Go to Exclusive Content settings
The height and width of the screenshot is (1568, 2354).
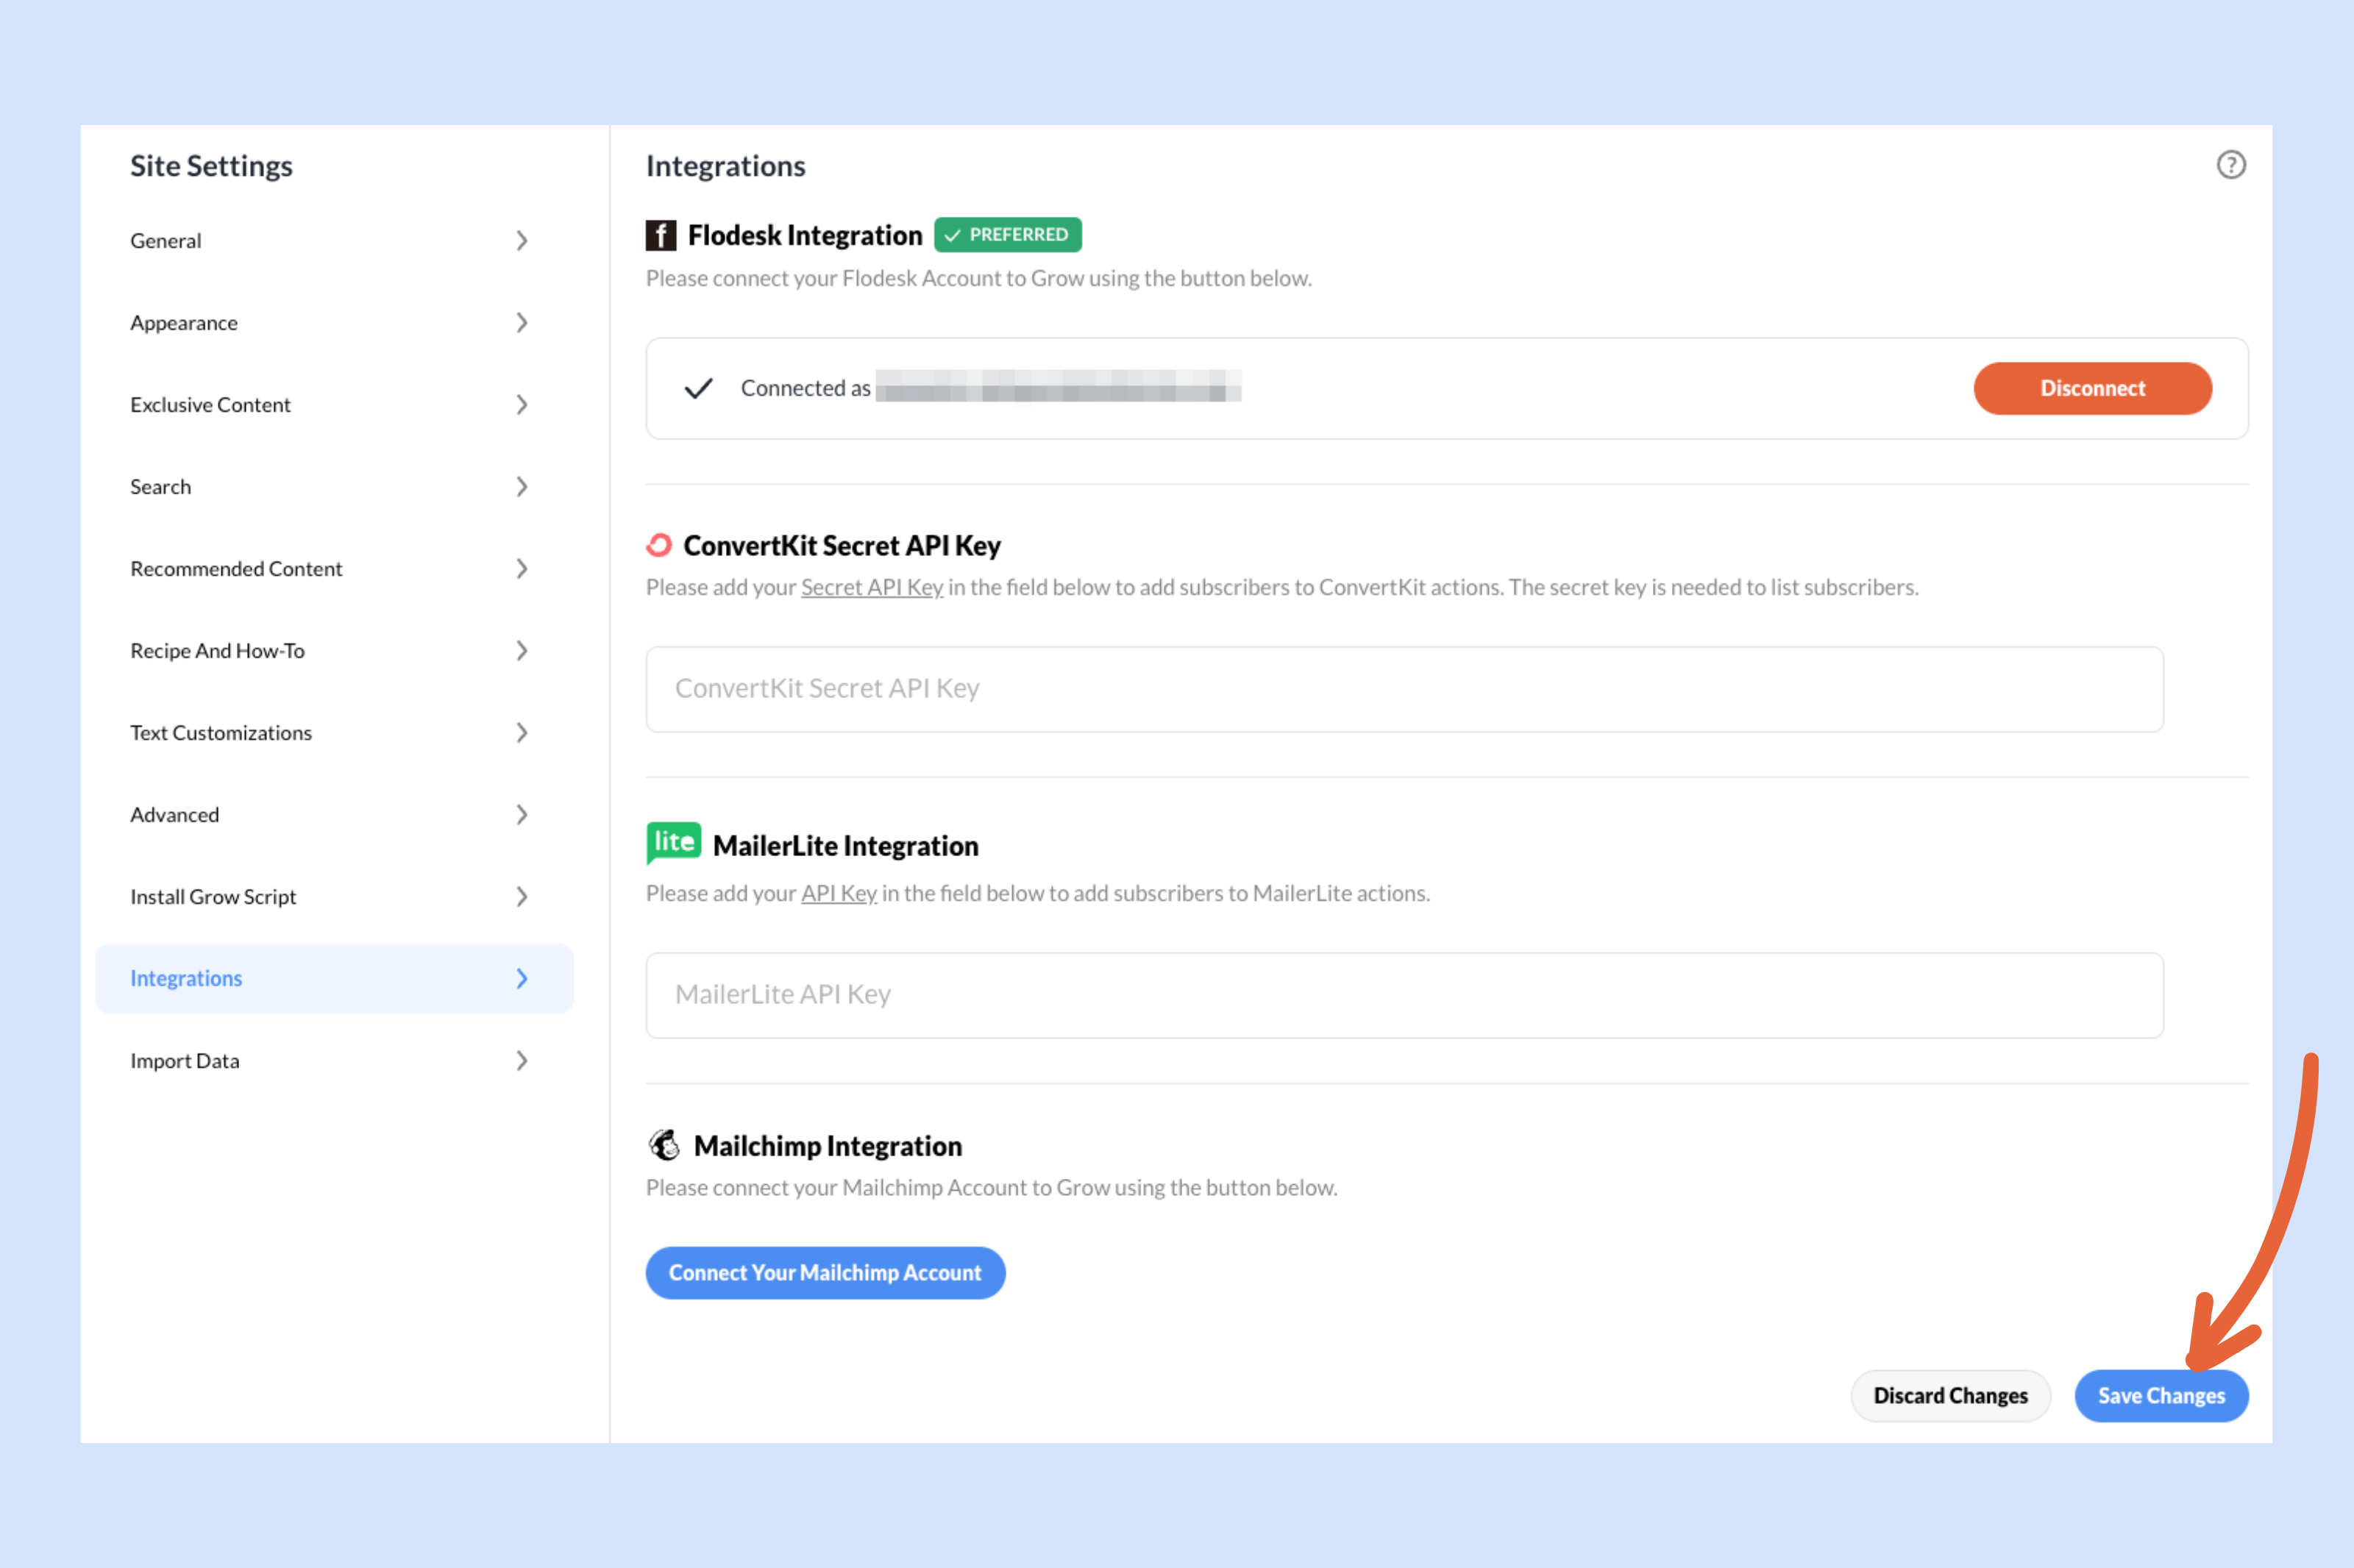click(x=334, y=405)
